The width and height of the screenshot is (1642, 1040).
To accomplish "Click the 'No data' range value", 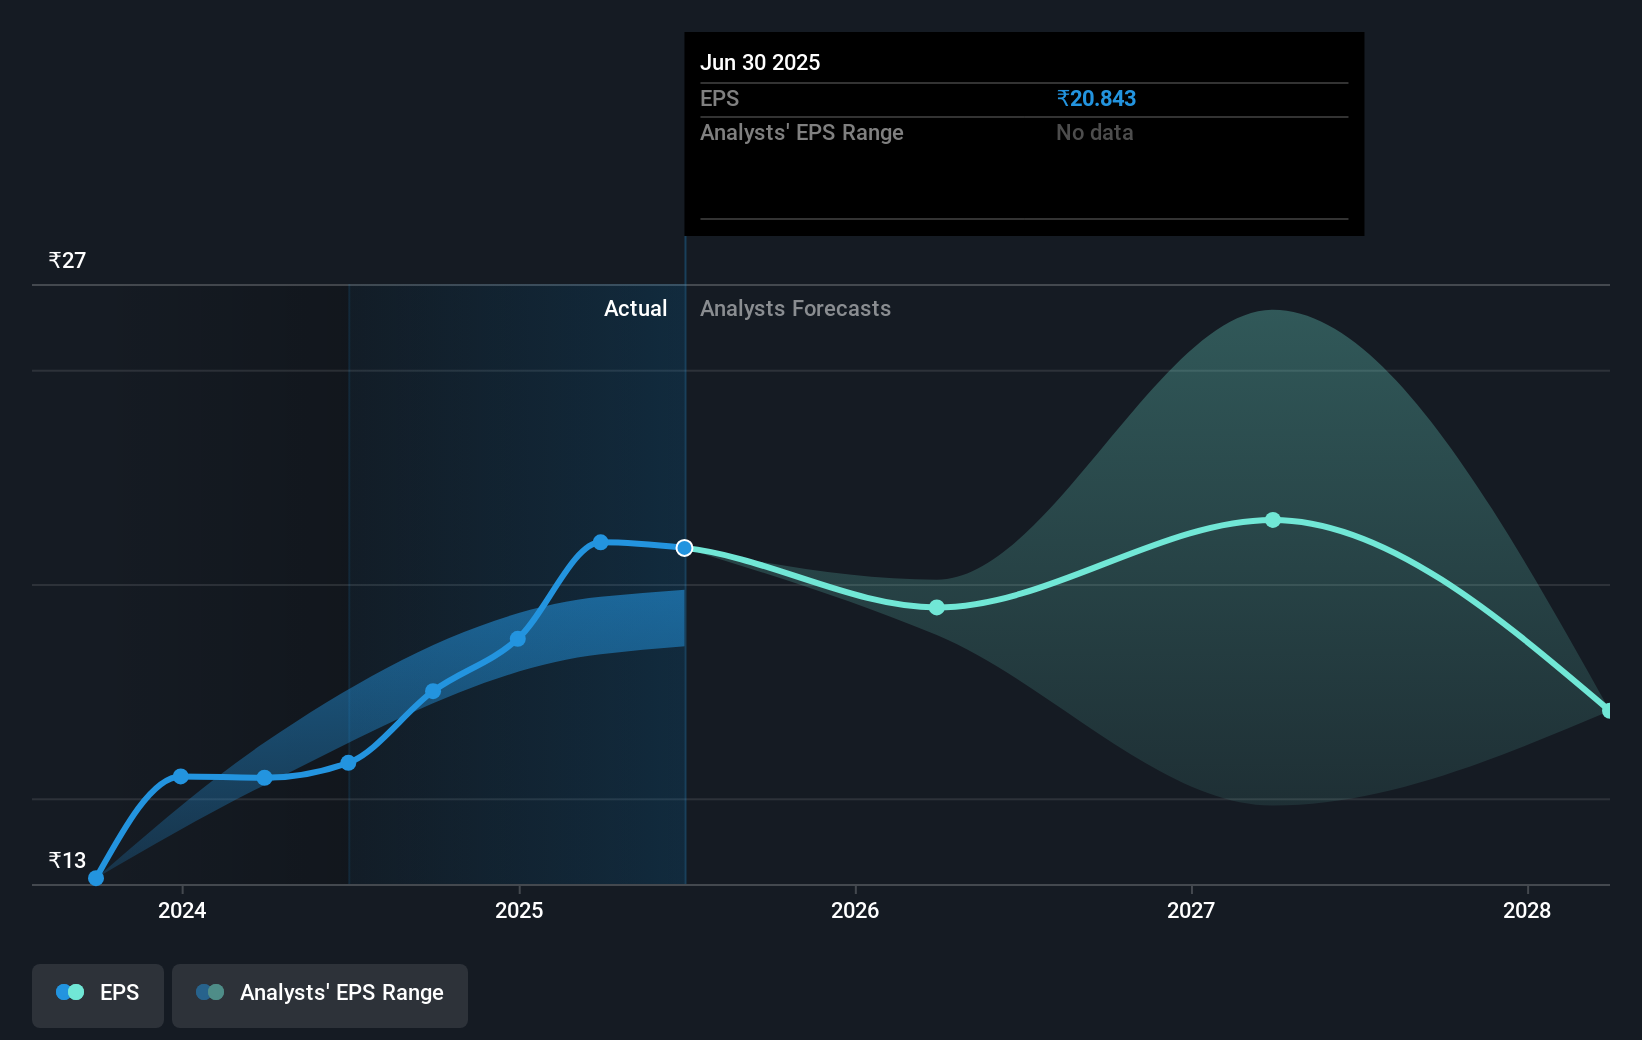I will click(x=1094, y=132).
